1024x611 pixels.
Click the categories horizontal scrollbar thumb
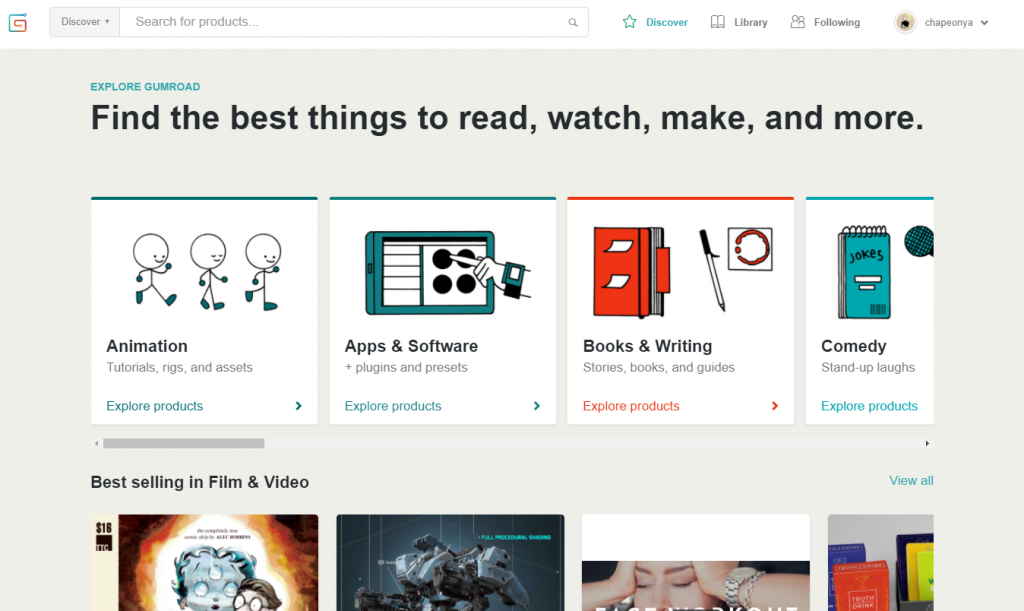[184, 443]
